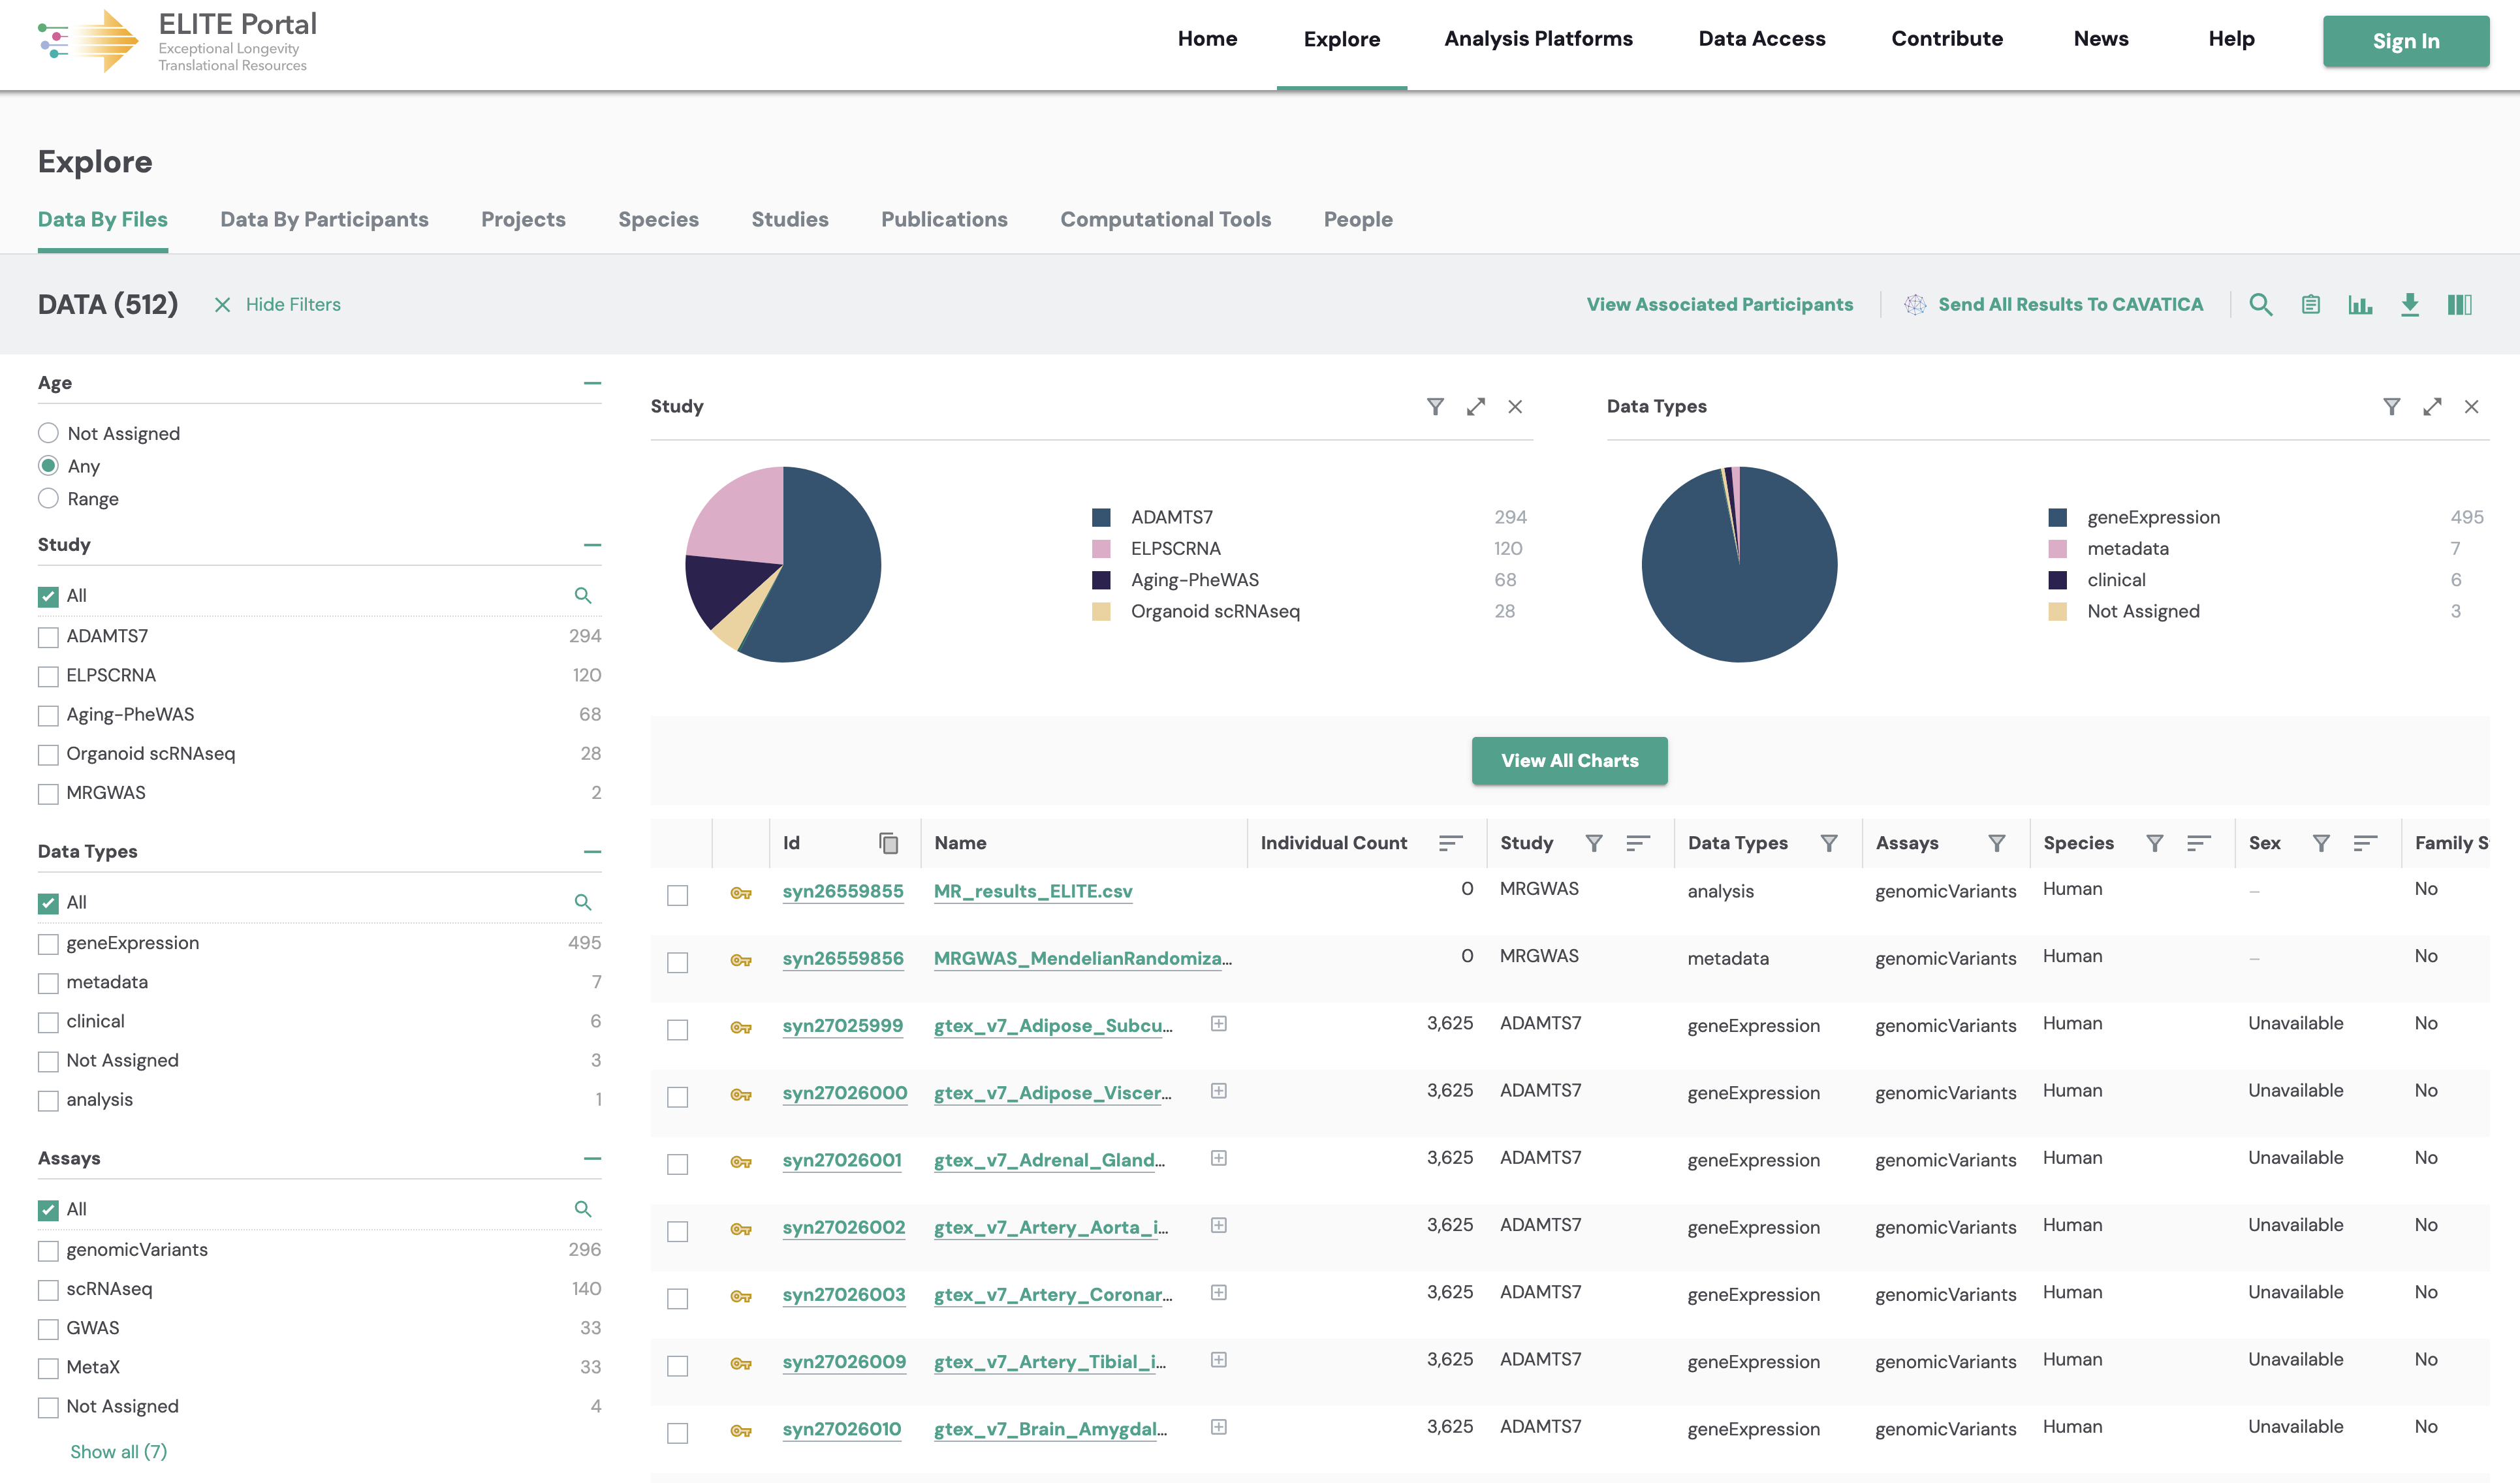Viewport: 2520px width, 1483px height.
Task: Click the ELITE Portal logo
Action: [x=177, y=41]
